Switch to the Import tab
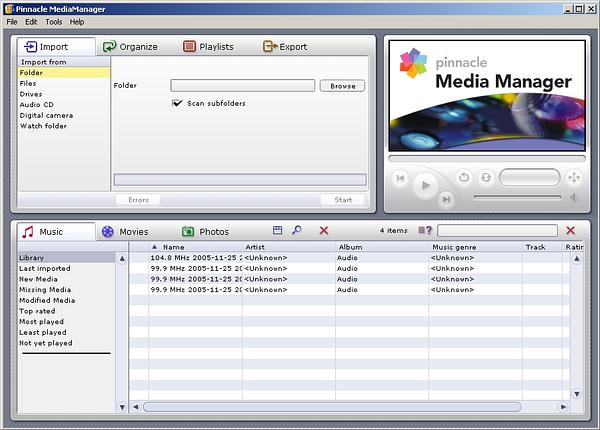600x430 pixels. pyautogui.click(x=56, y=47)
